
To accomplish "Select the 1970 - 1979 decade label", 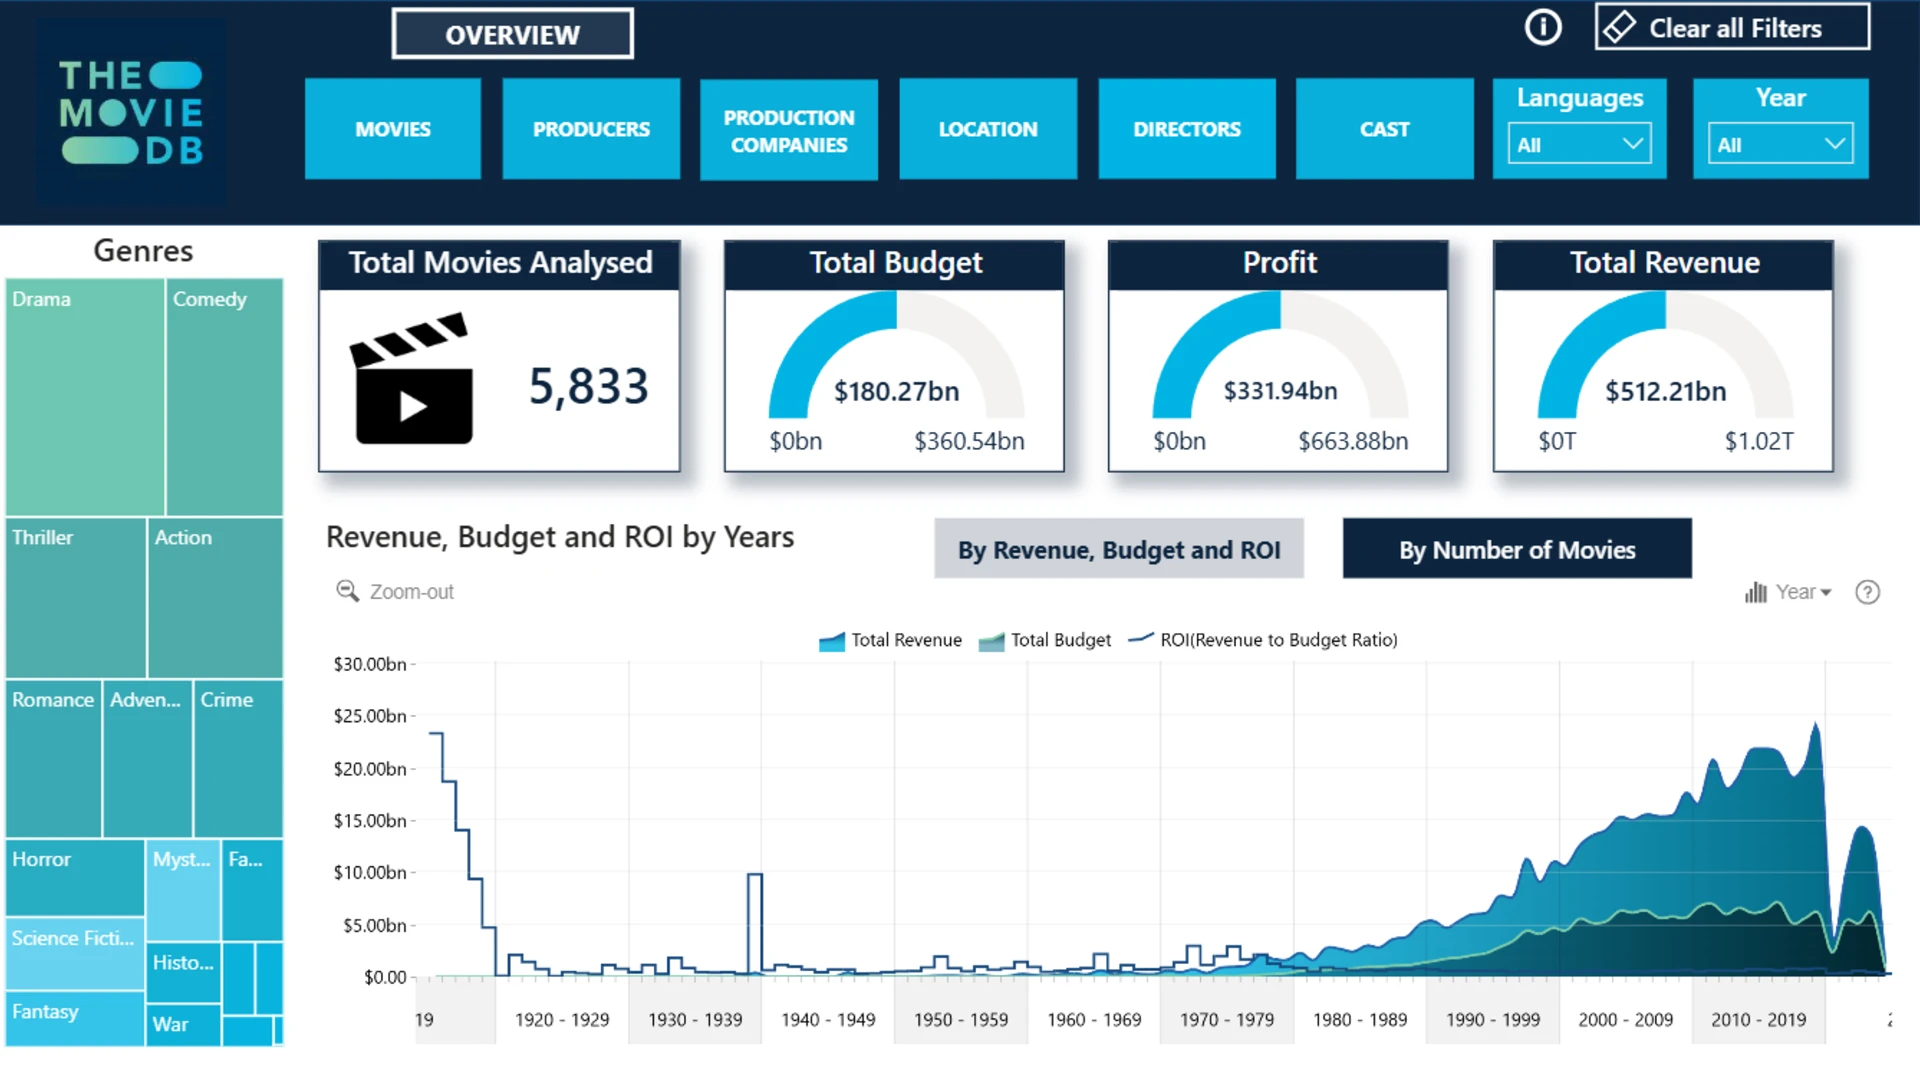I will tap(1227, 1019).
